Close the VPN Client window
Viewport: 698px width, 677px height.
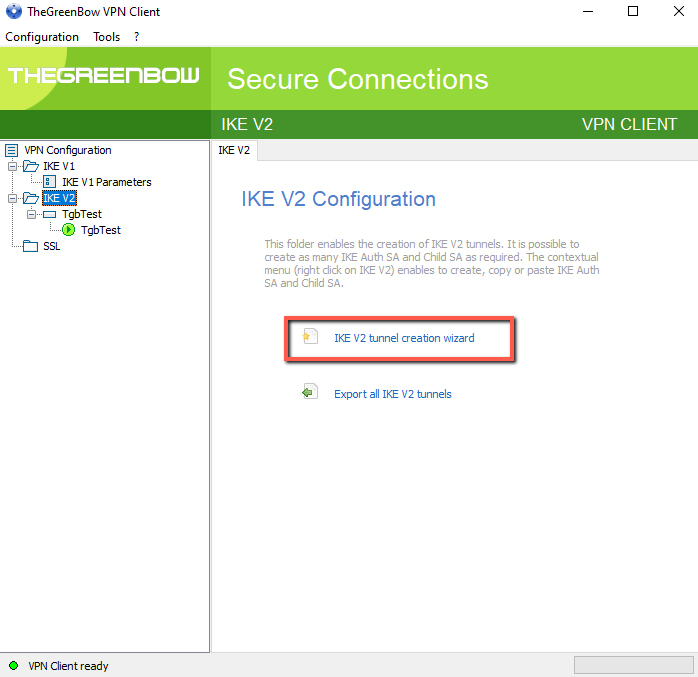point(678,12)
